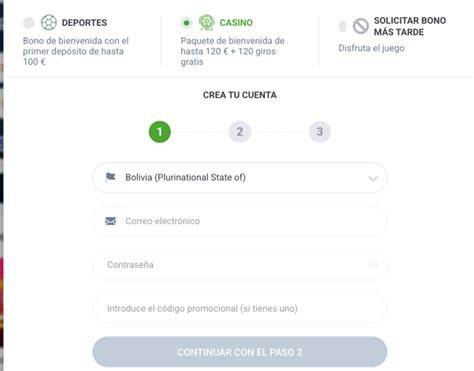Focus the Contraseña password field
The height and width of the screenshot is (371, 474).
(240, 265)
